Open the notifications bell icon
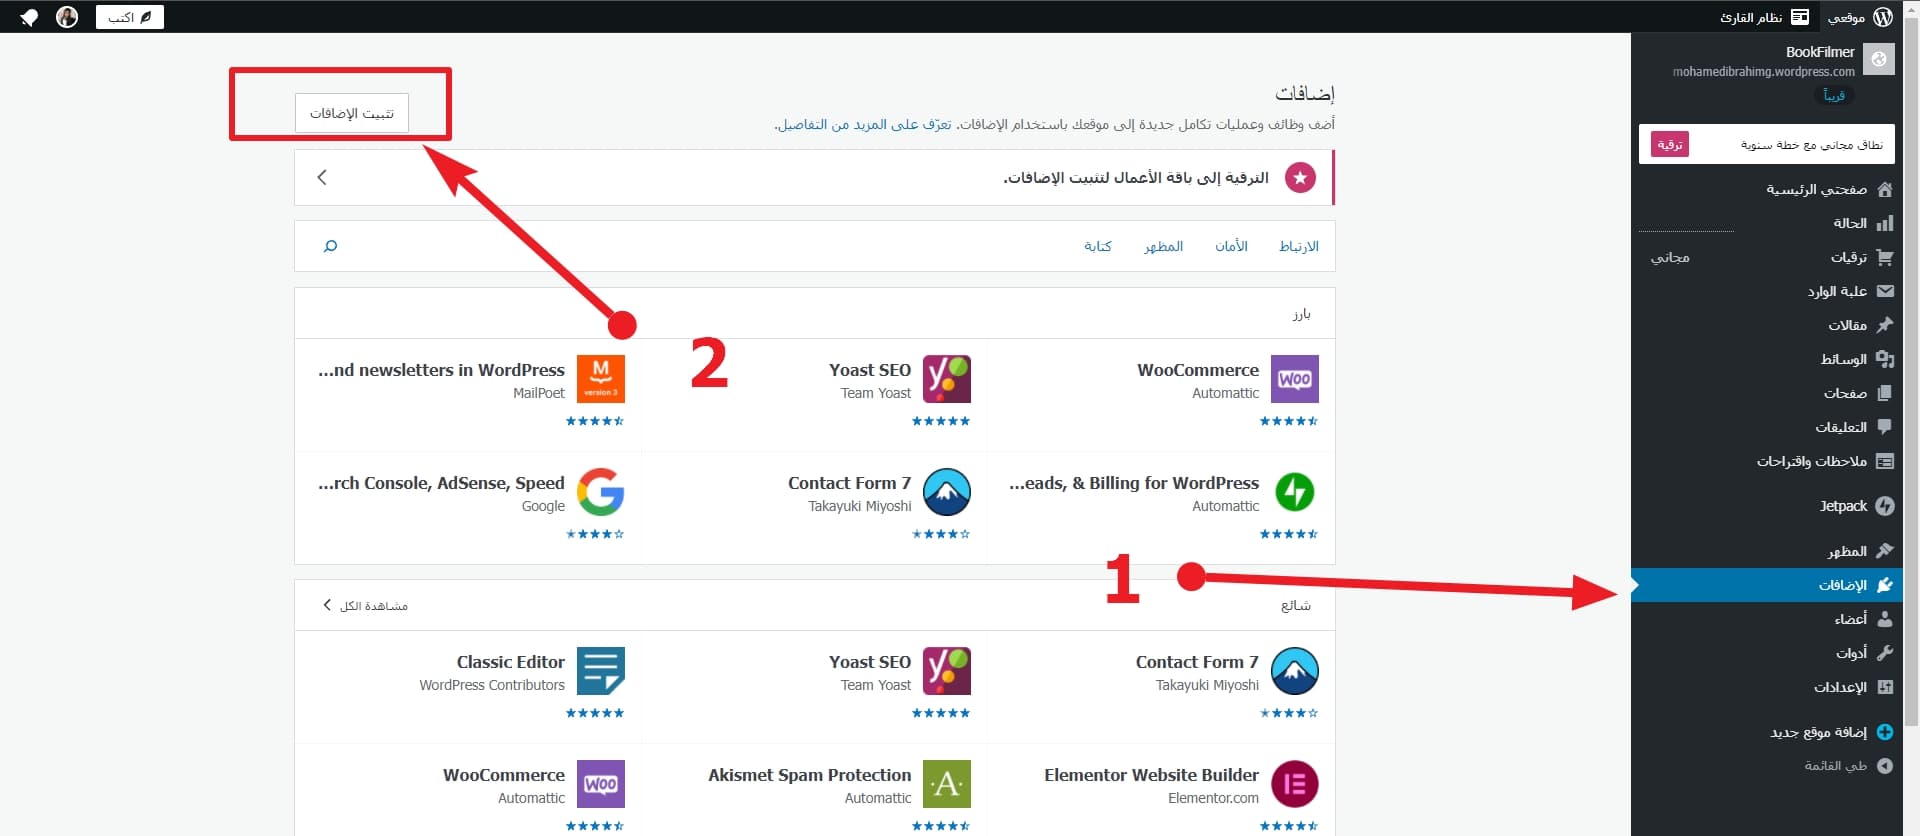This screenshot has width=1920, height=836. (x=29, y=17)
